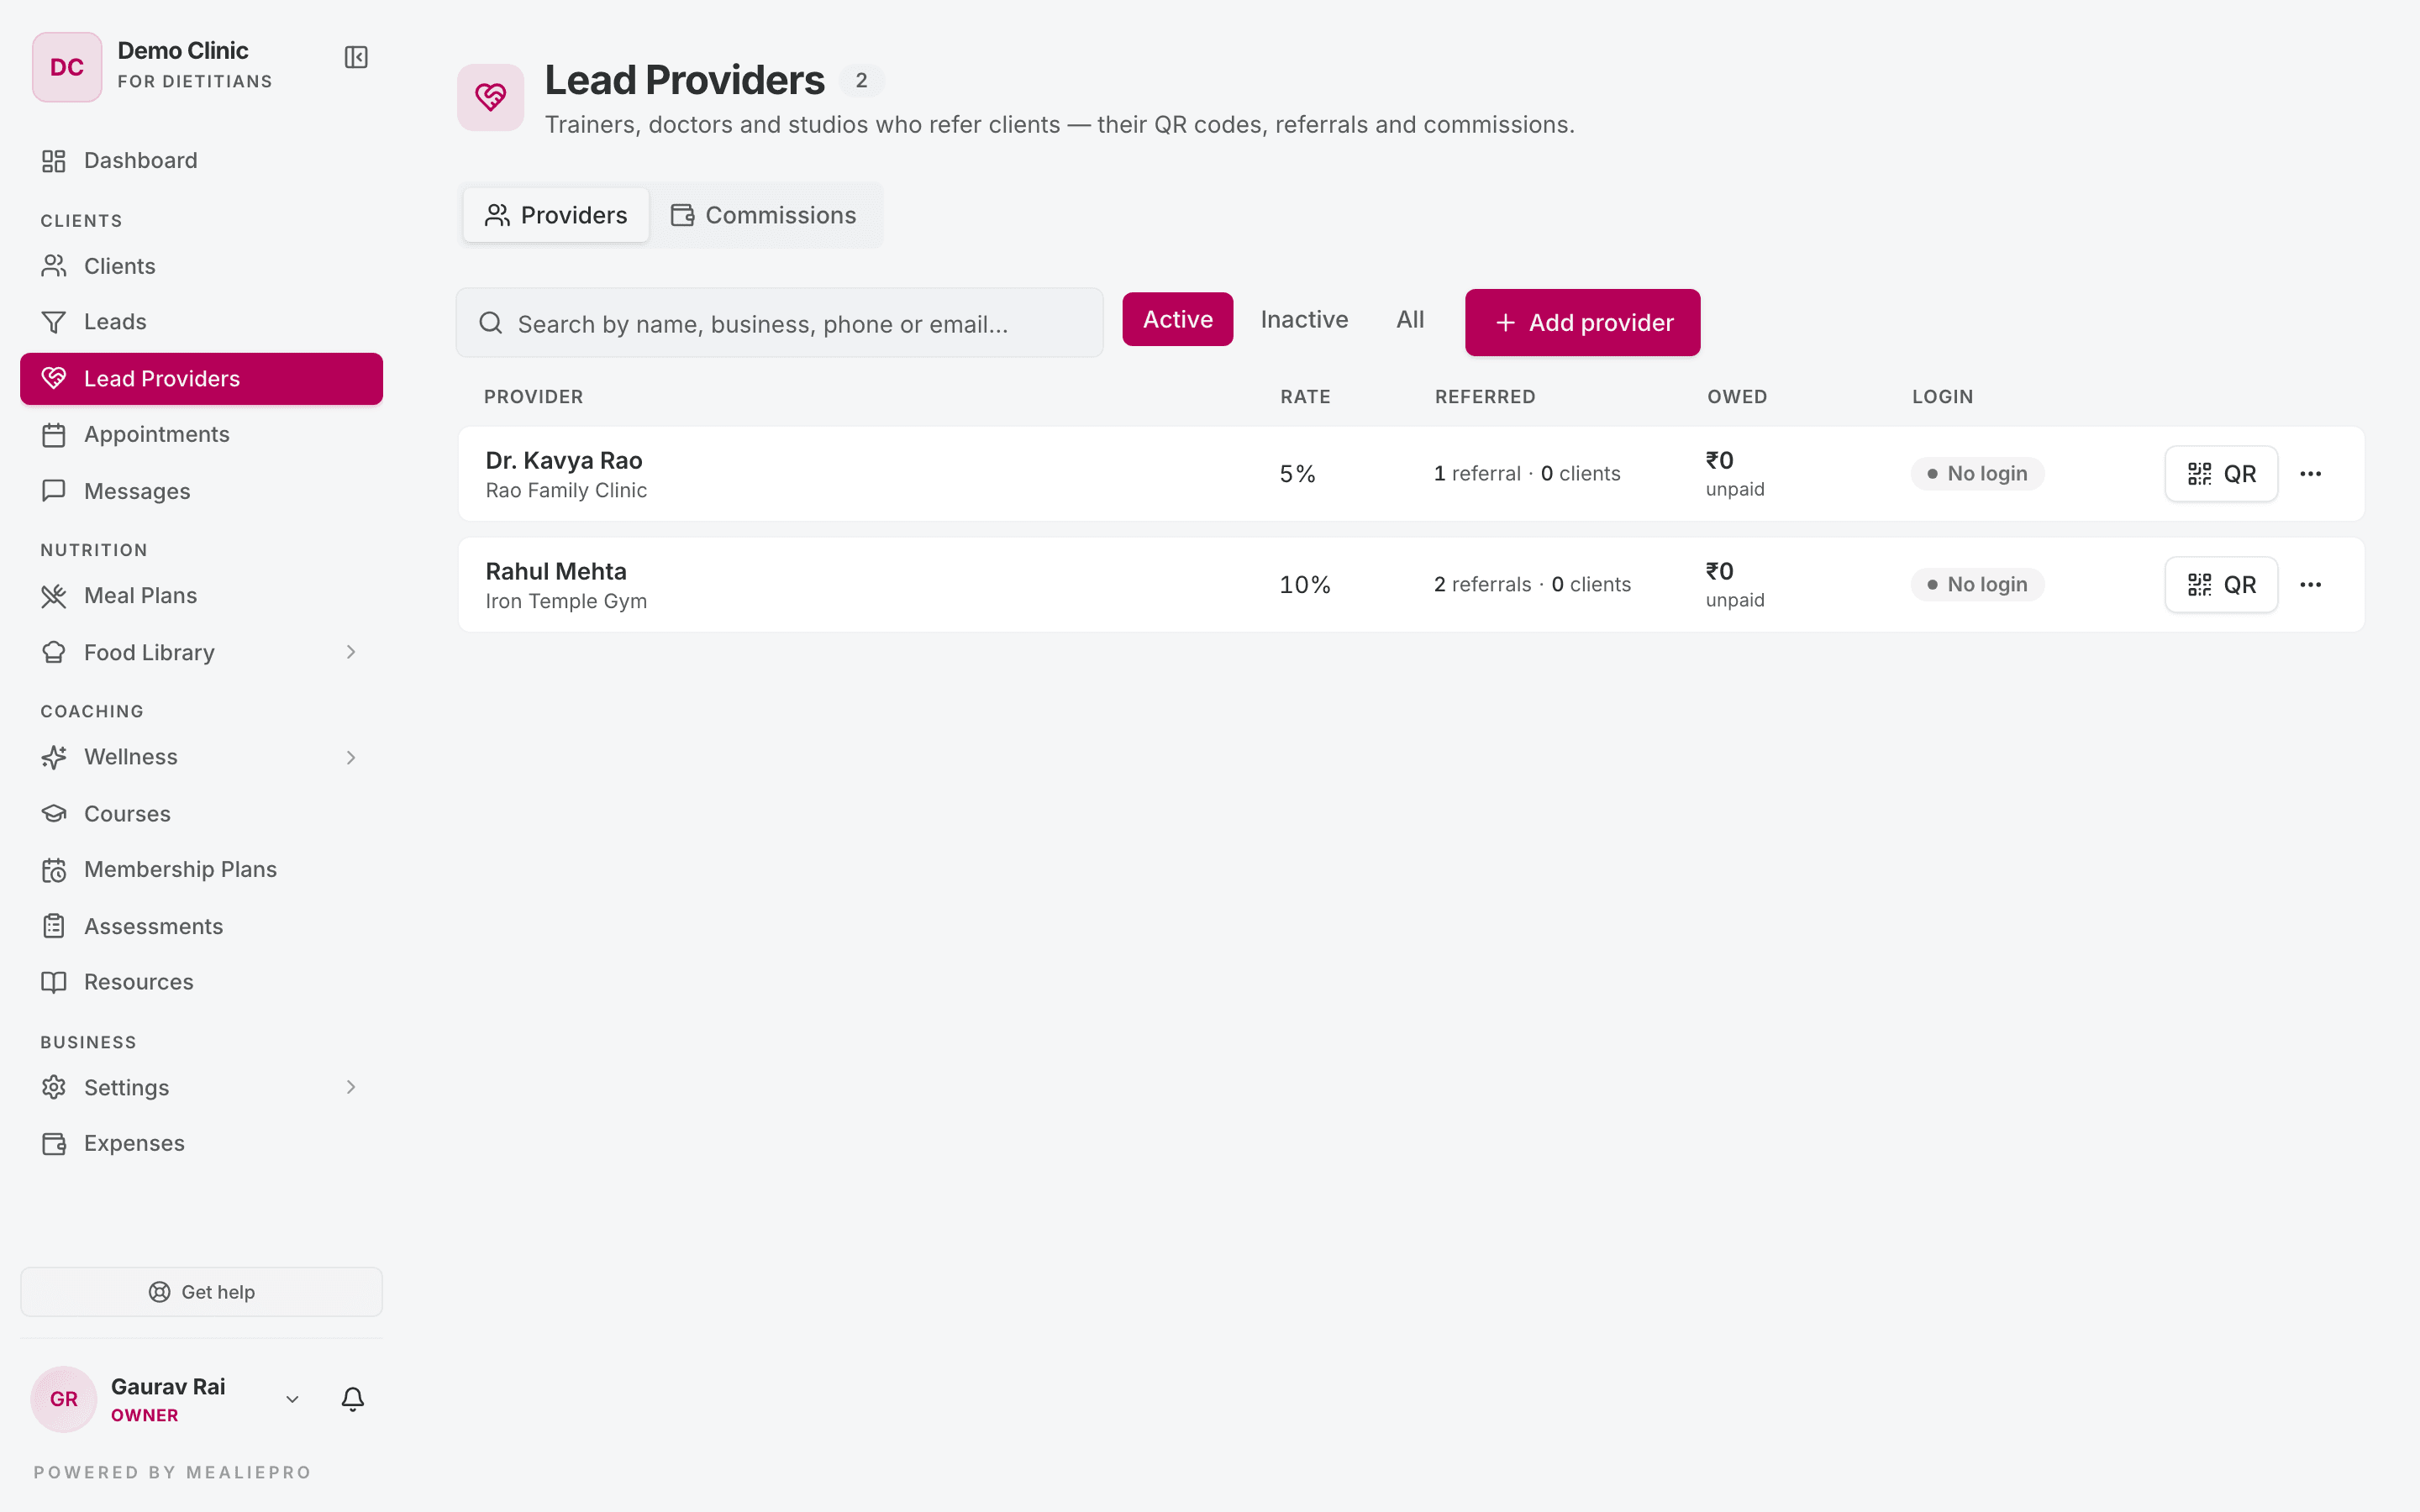This screenshot has width=2420, height=1512.
Task: Open Leads funnel item
Action: tap(201, 322)
